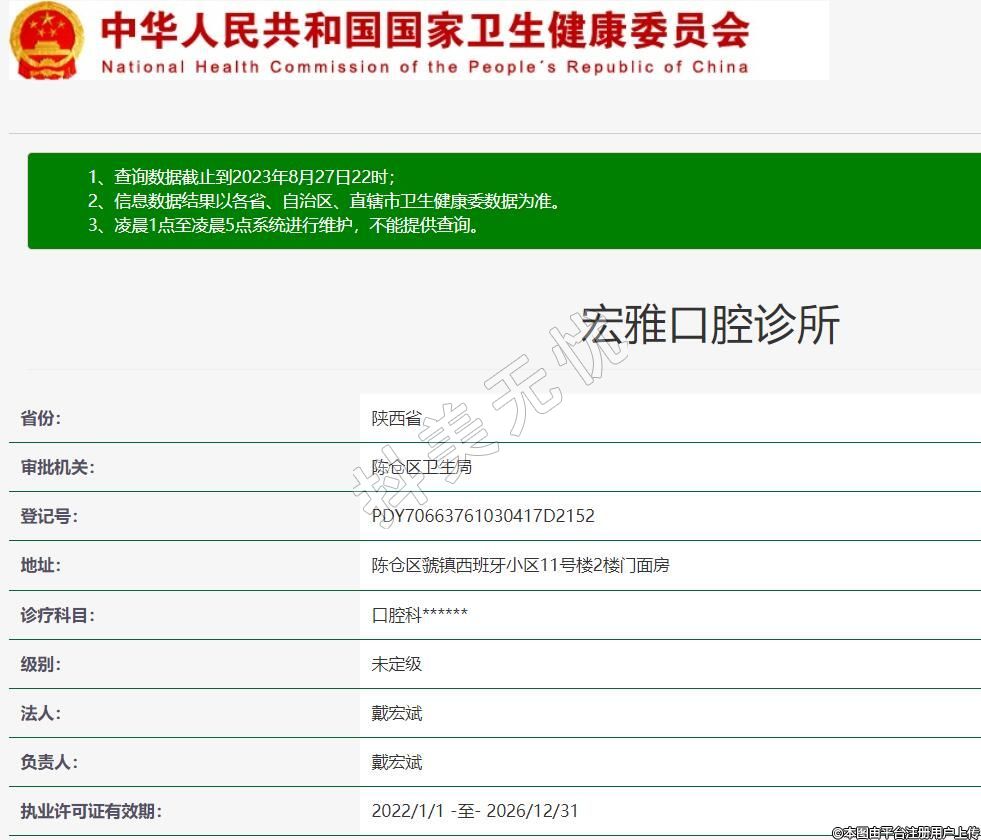The image size is (981, 840).
Task: Click the maintenance notice 凌晨1点至凌晨5点
Action: 284,225
